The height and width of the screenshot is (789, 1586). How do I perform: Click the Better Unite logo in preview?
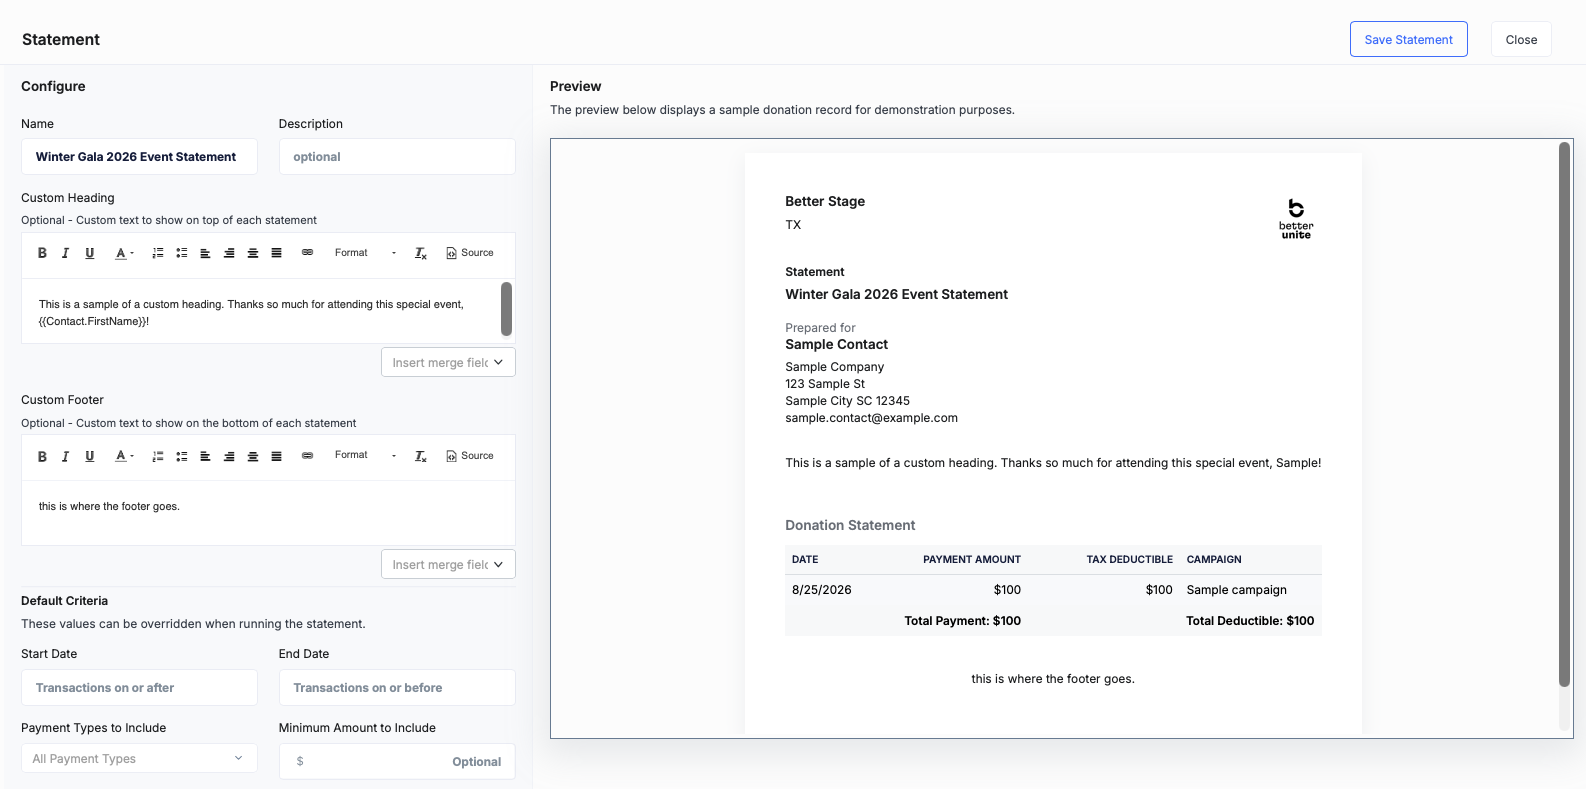pyautogui.click(x=1296, y=218)
